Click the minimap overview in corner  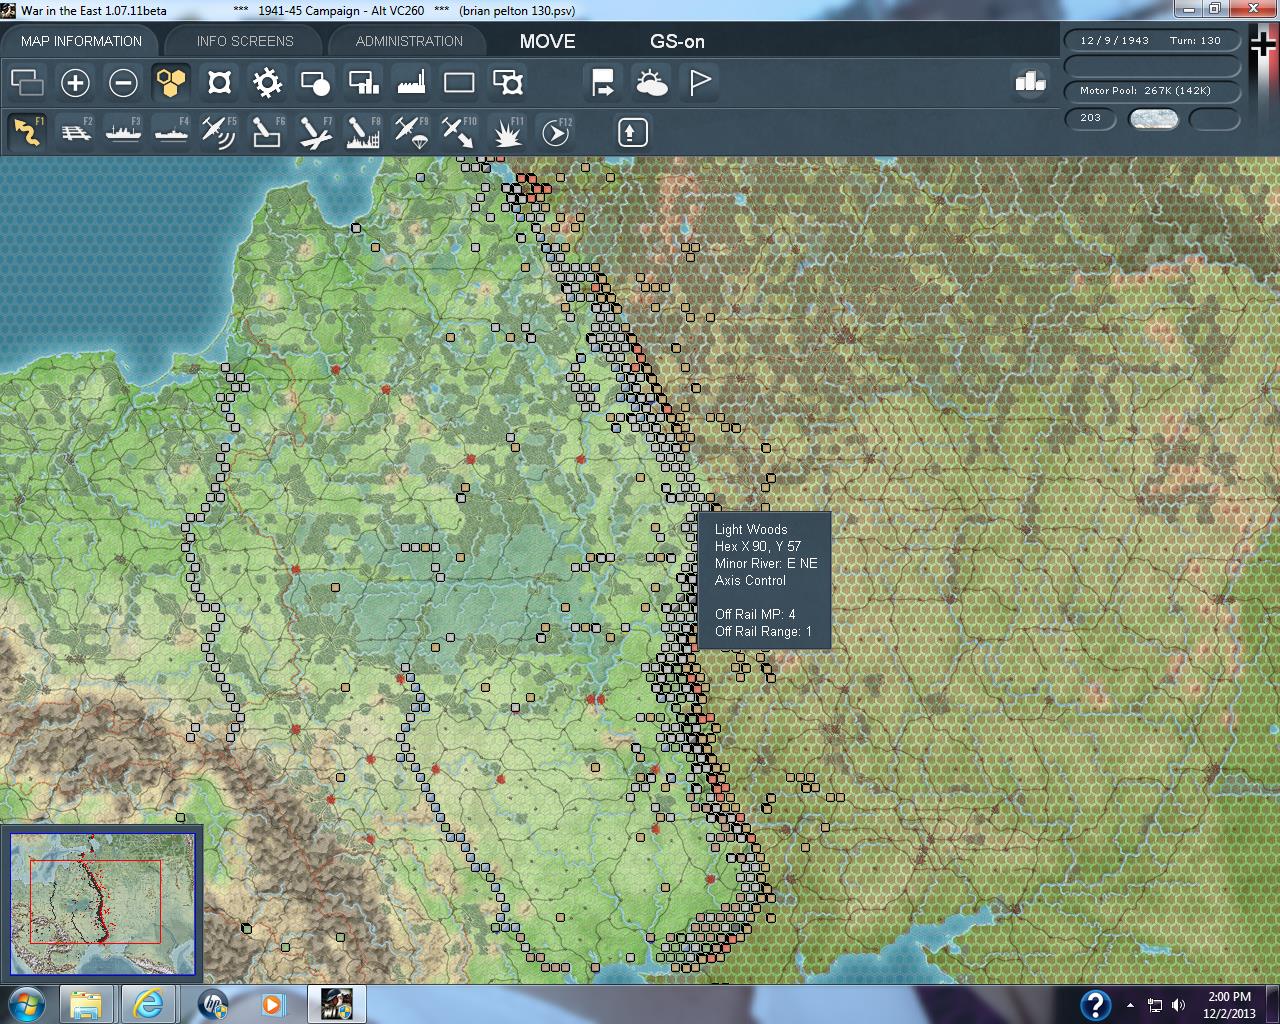102,904
